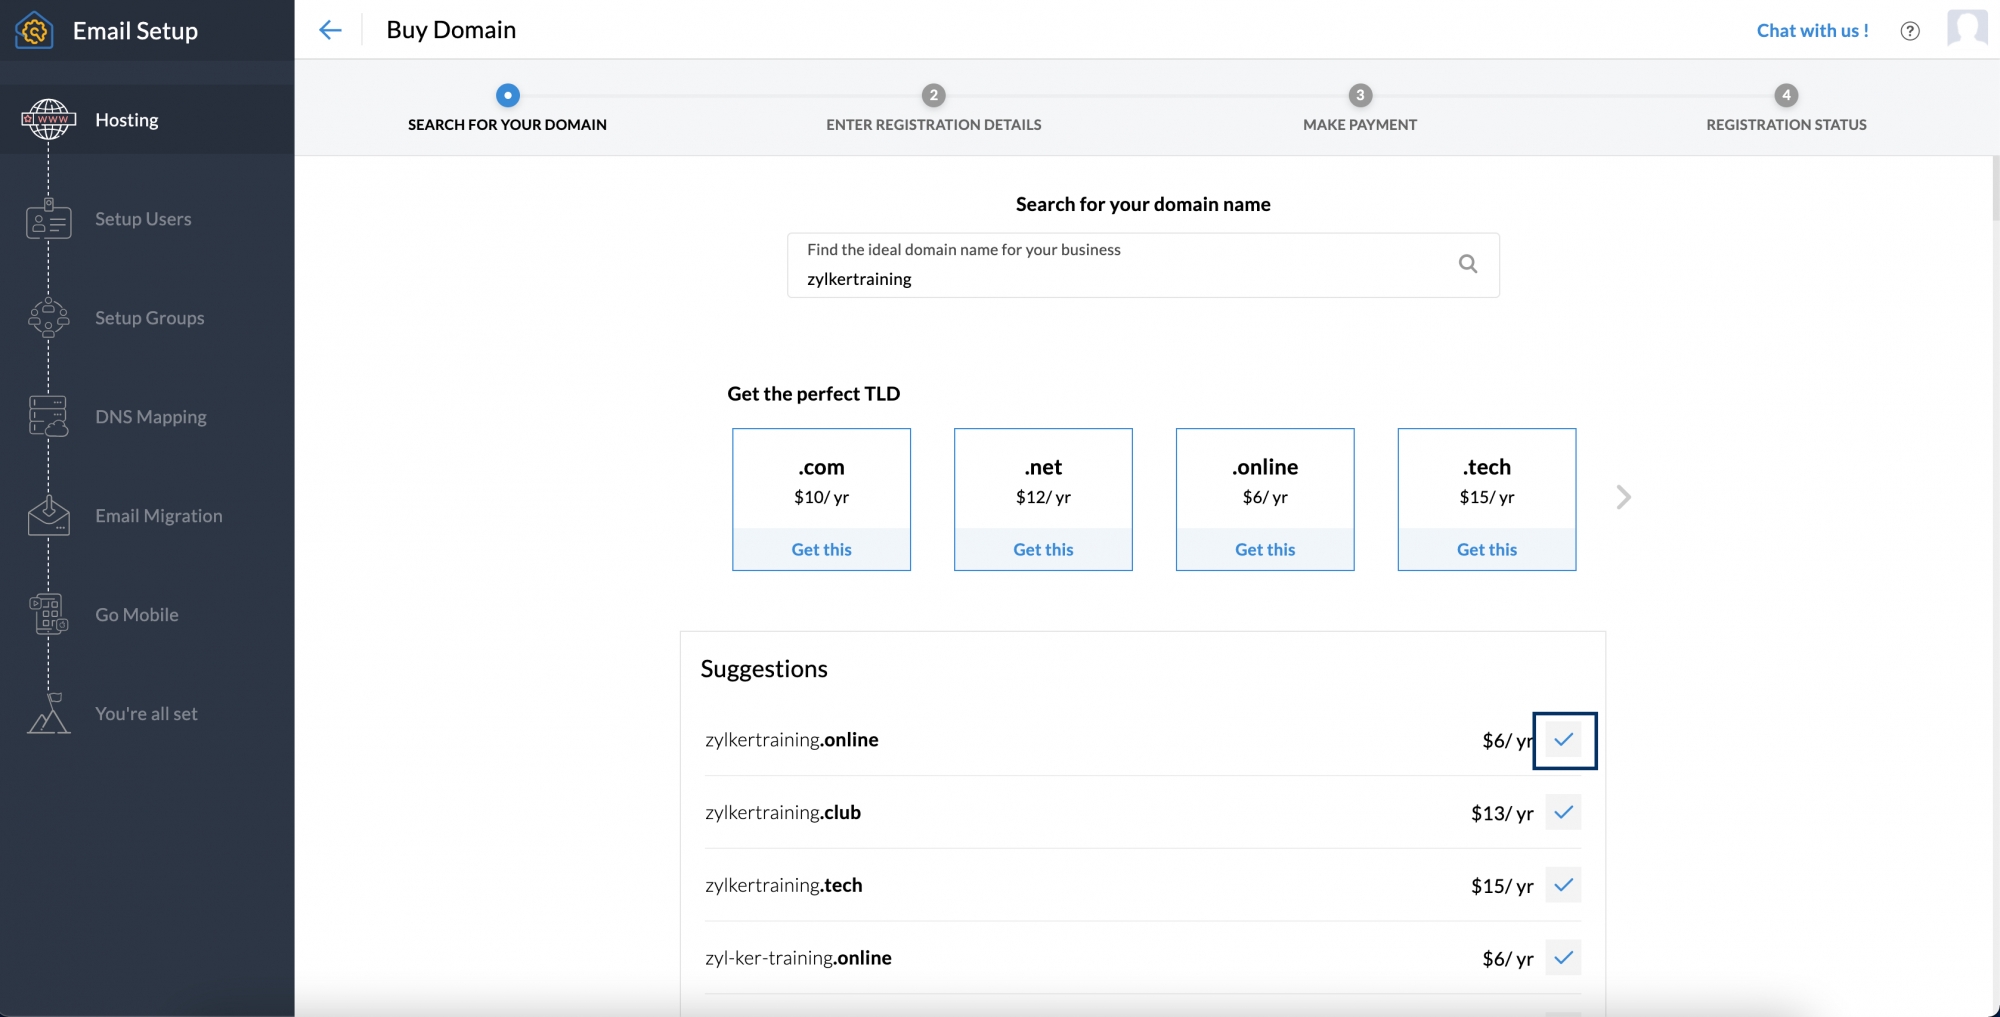
Task: Select the checkmark next to zylkertraining.online
Action: tap(1564, 740)
